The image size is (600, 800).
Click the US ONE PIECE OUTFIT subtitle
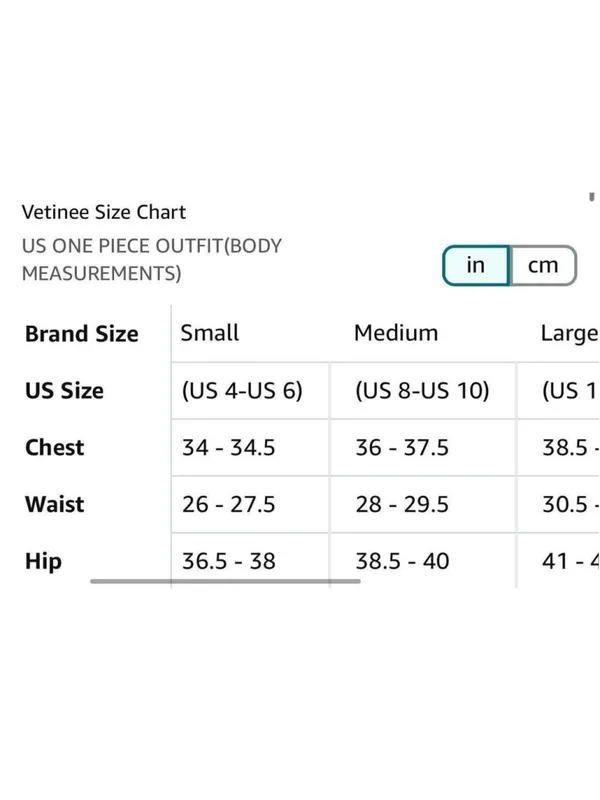point(152,260)
